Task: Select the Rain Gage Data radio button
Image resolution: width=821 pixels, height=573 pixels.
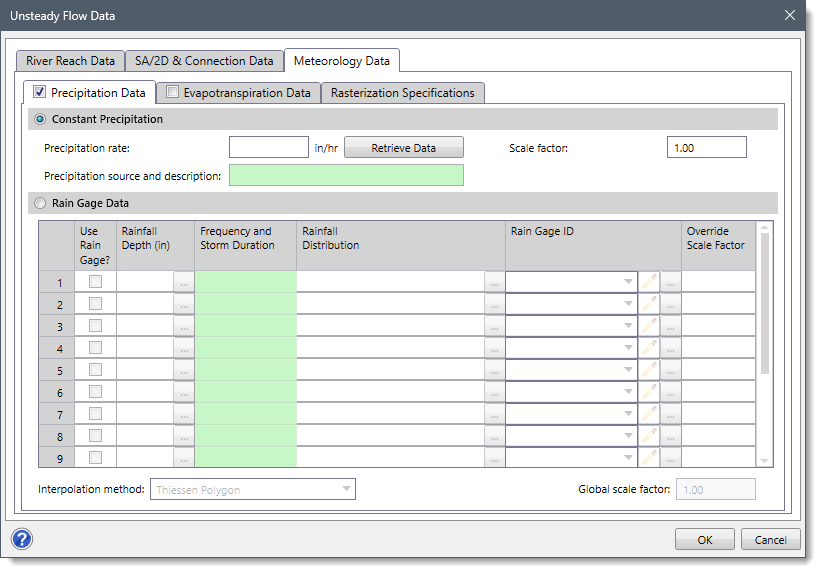Action: click(41, 203)
